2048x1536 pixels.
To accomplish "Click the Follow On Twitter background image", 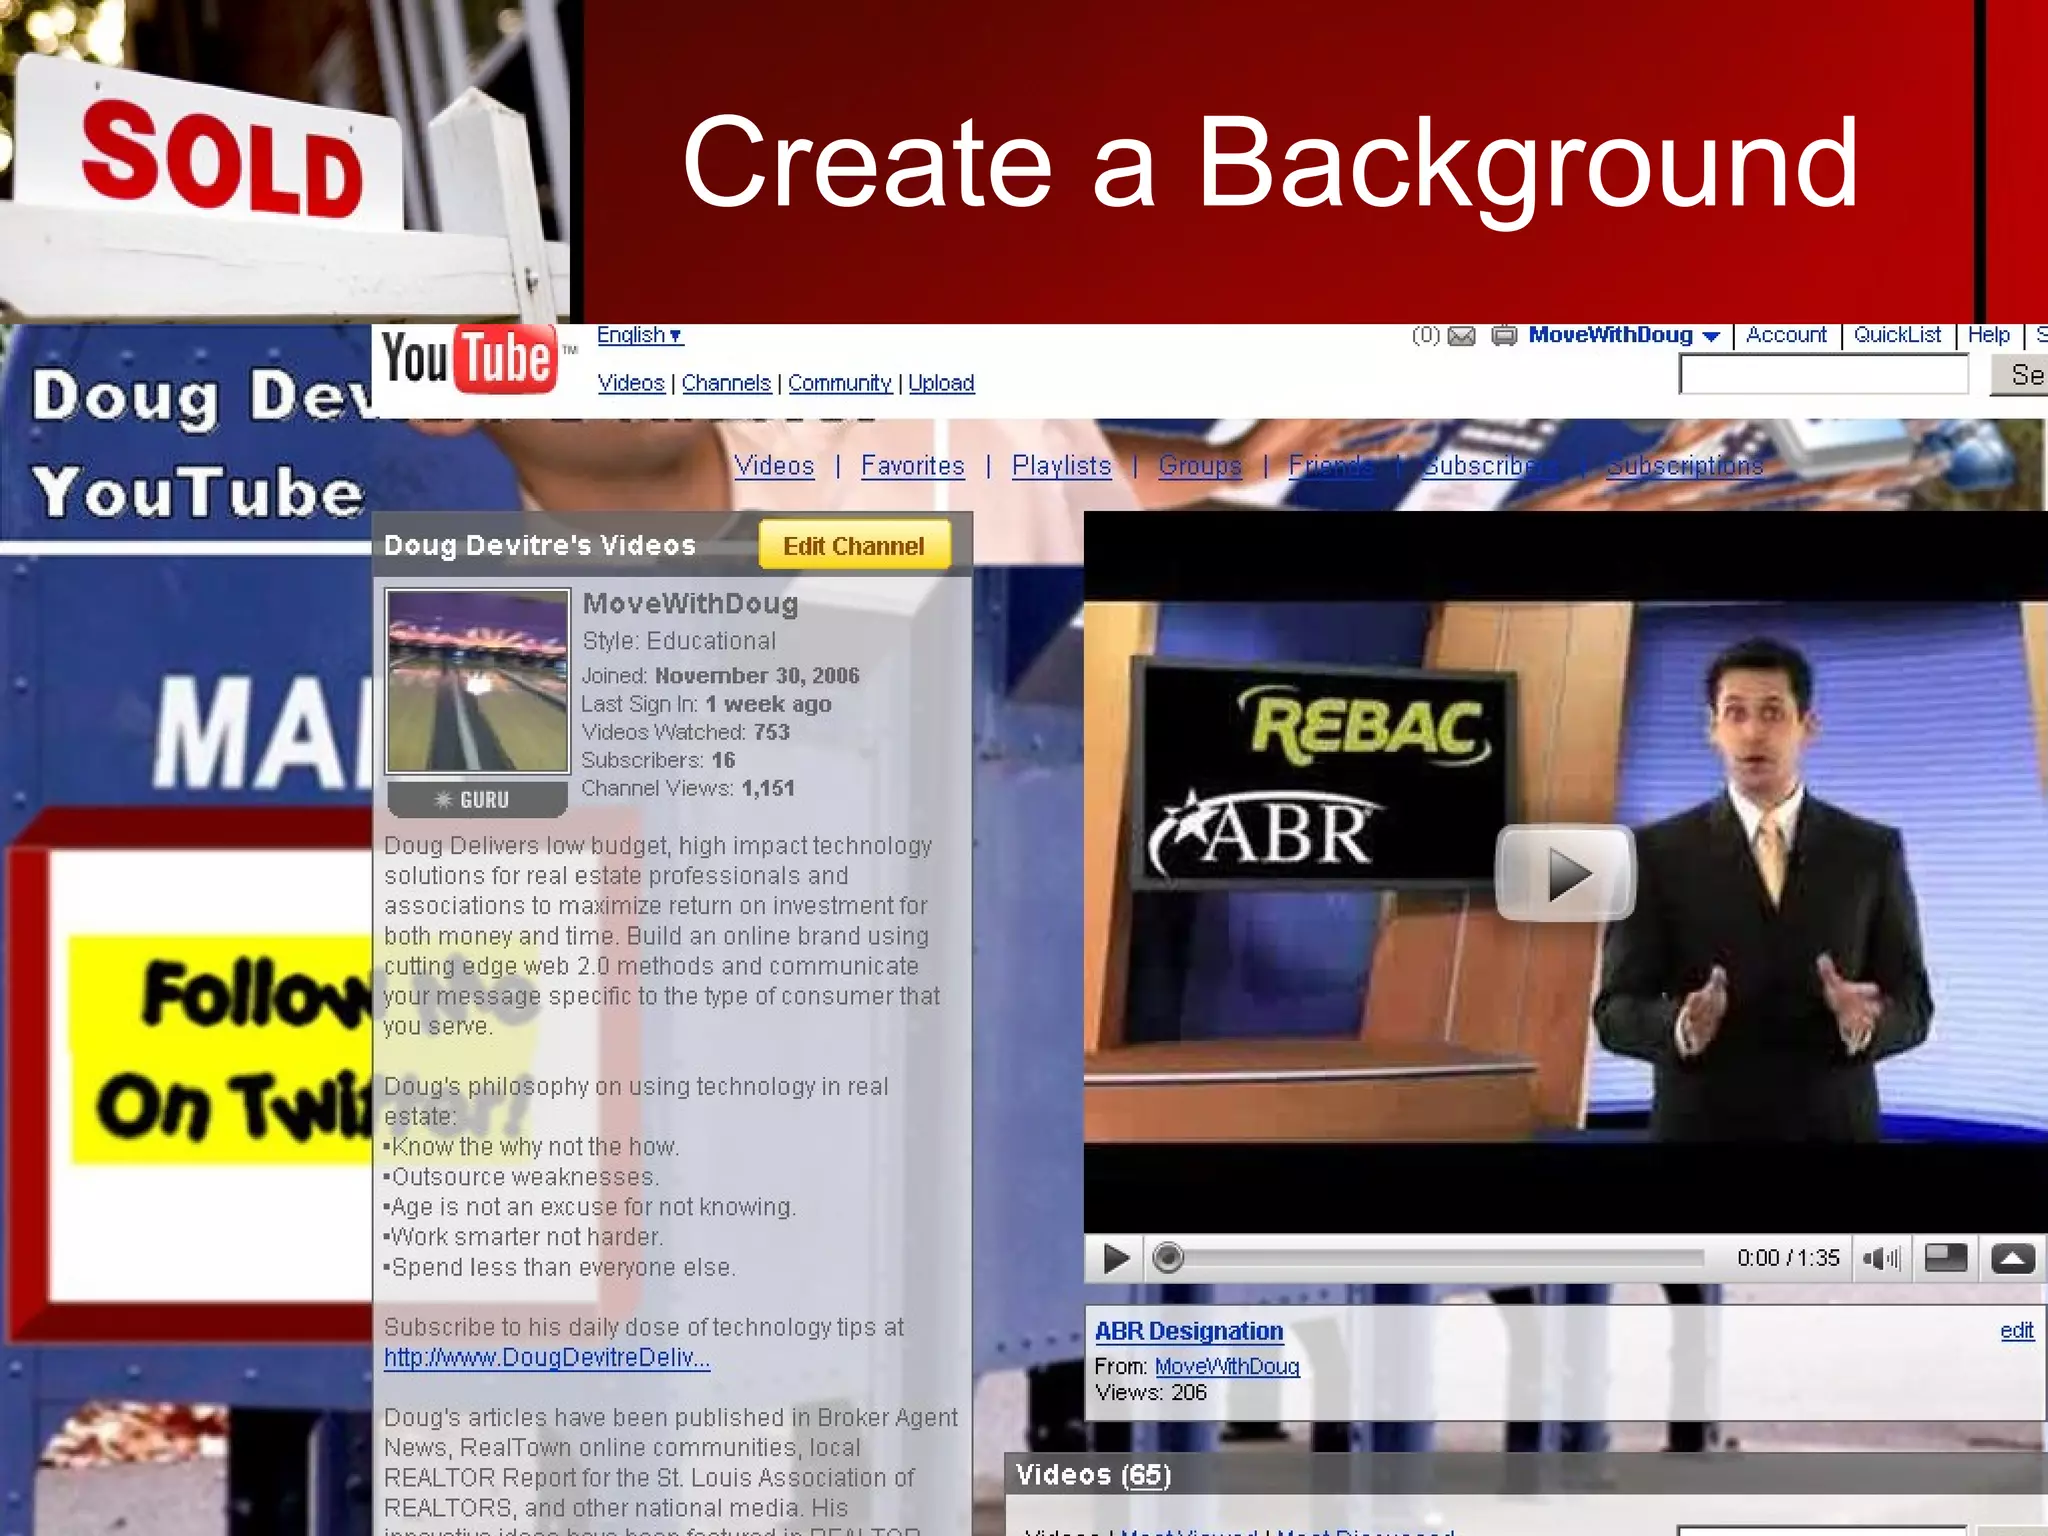I will coord(220,1050).
